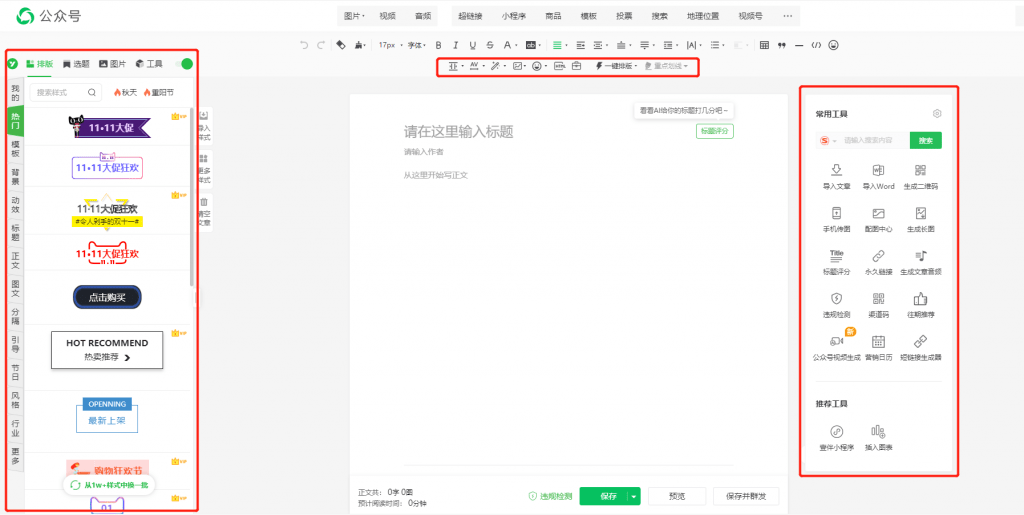Click the 保存并群发 button
Viewport: 1024px width, 515px height.
click(x=746, y=496)
